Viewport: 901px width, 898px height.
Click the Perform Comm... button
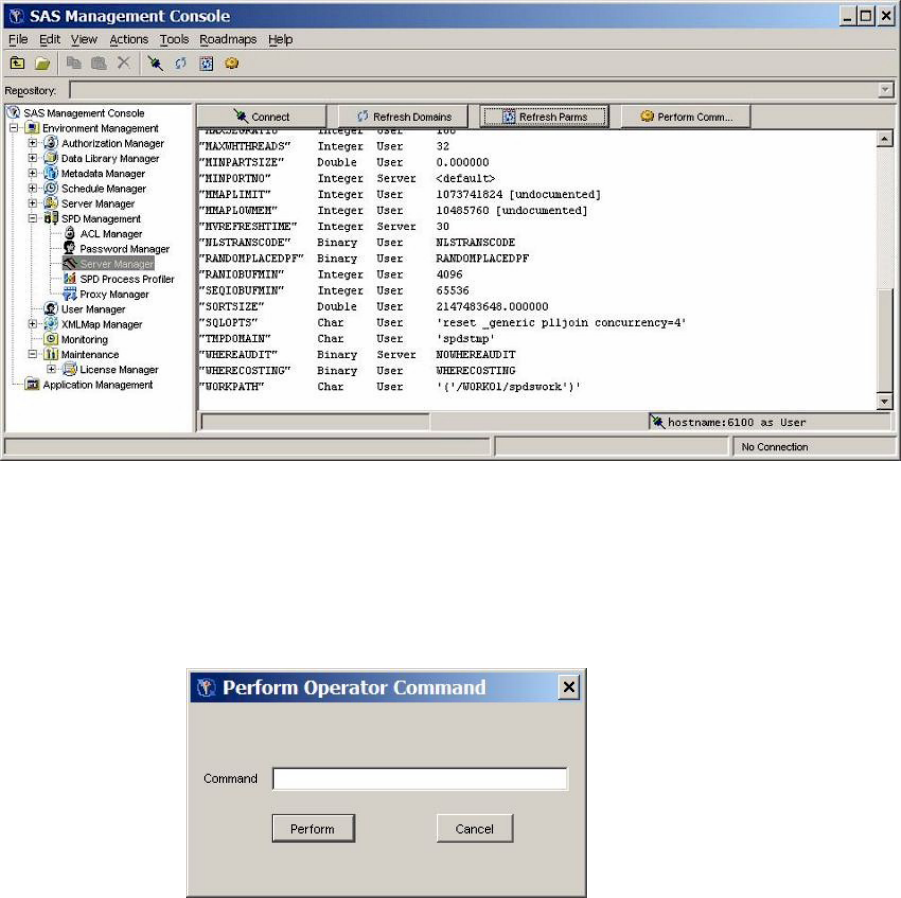click(x=686, y=117)
